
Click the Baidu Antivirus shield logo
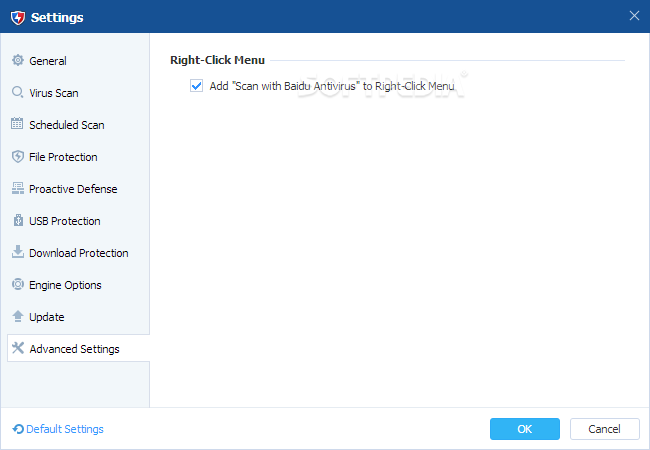click(x=18, y=17)
